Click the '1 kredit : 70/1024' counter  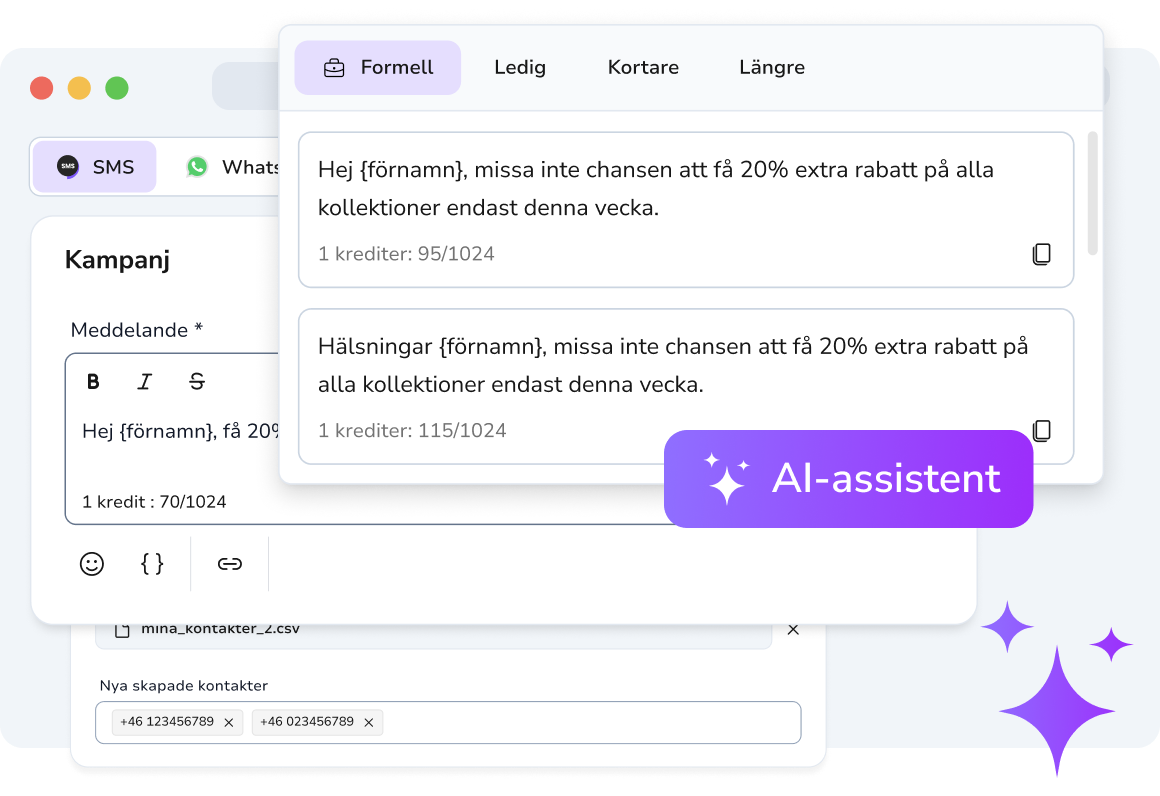click(154, 502)
